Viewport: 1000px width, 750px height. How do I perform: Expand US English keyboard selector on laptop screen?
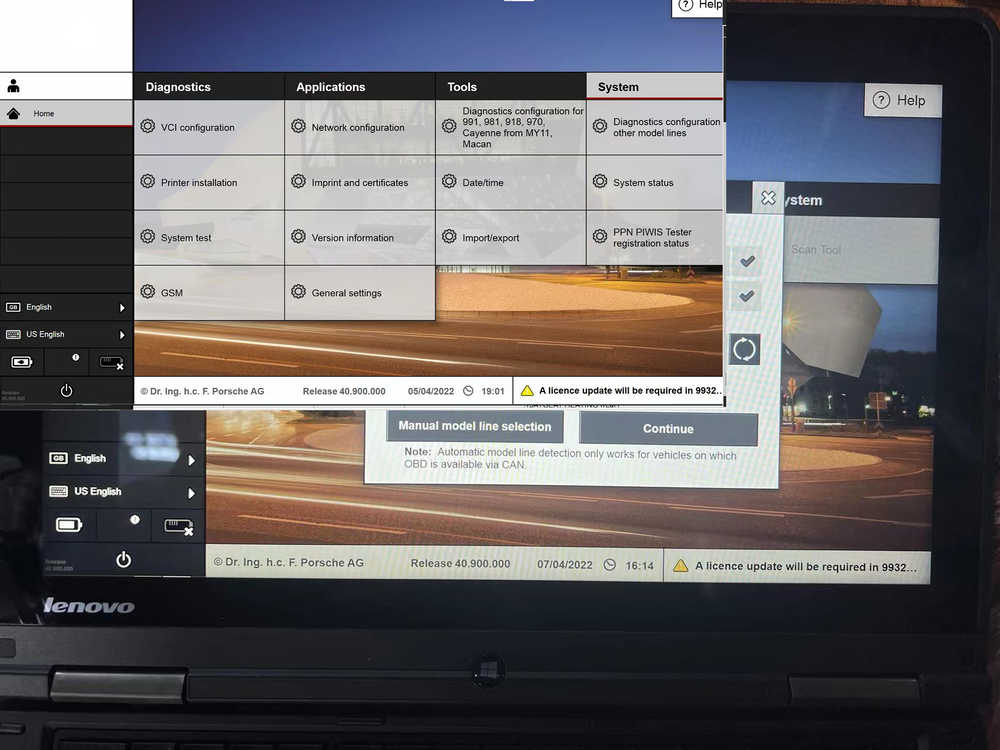124,492
